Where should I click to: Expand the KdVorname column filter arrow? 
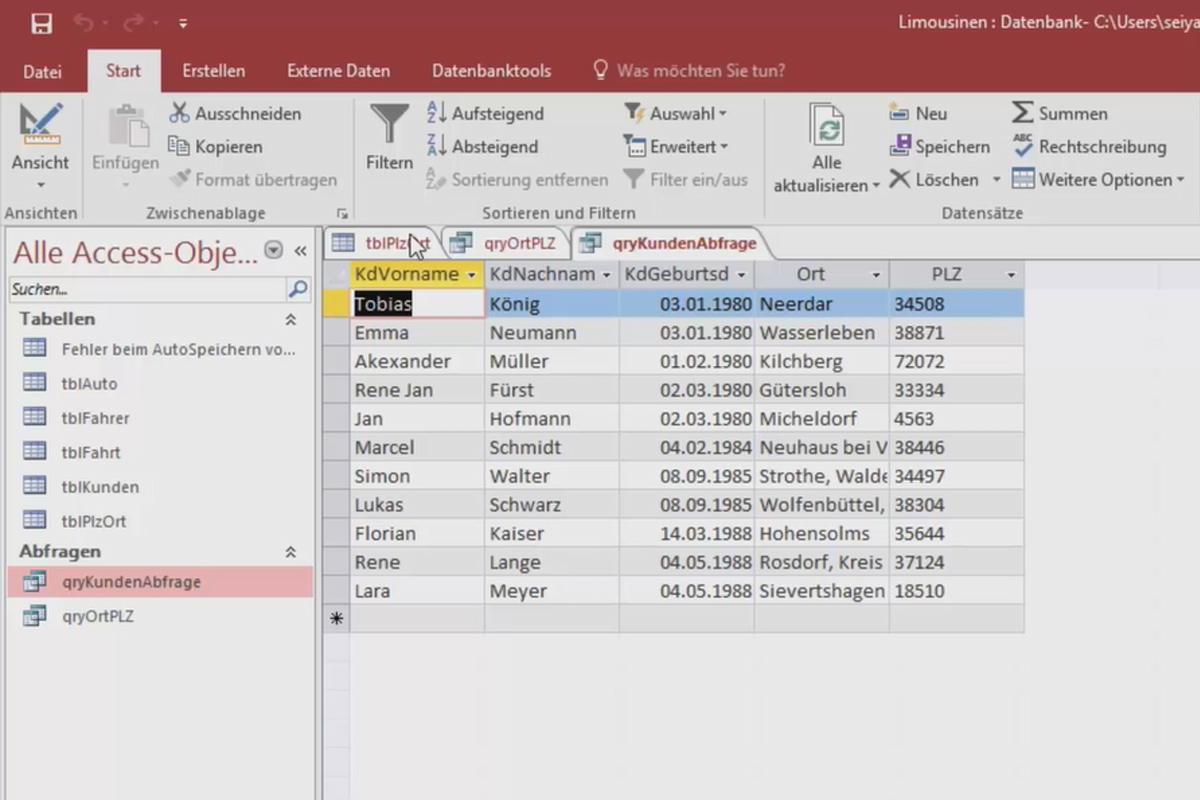471,274
